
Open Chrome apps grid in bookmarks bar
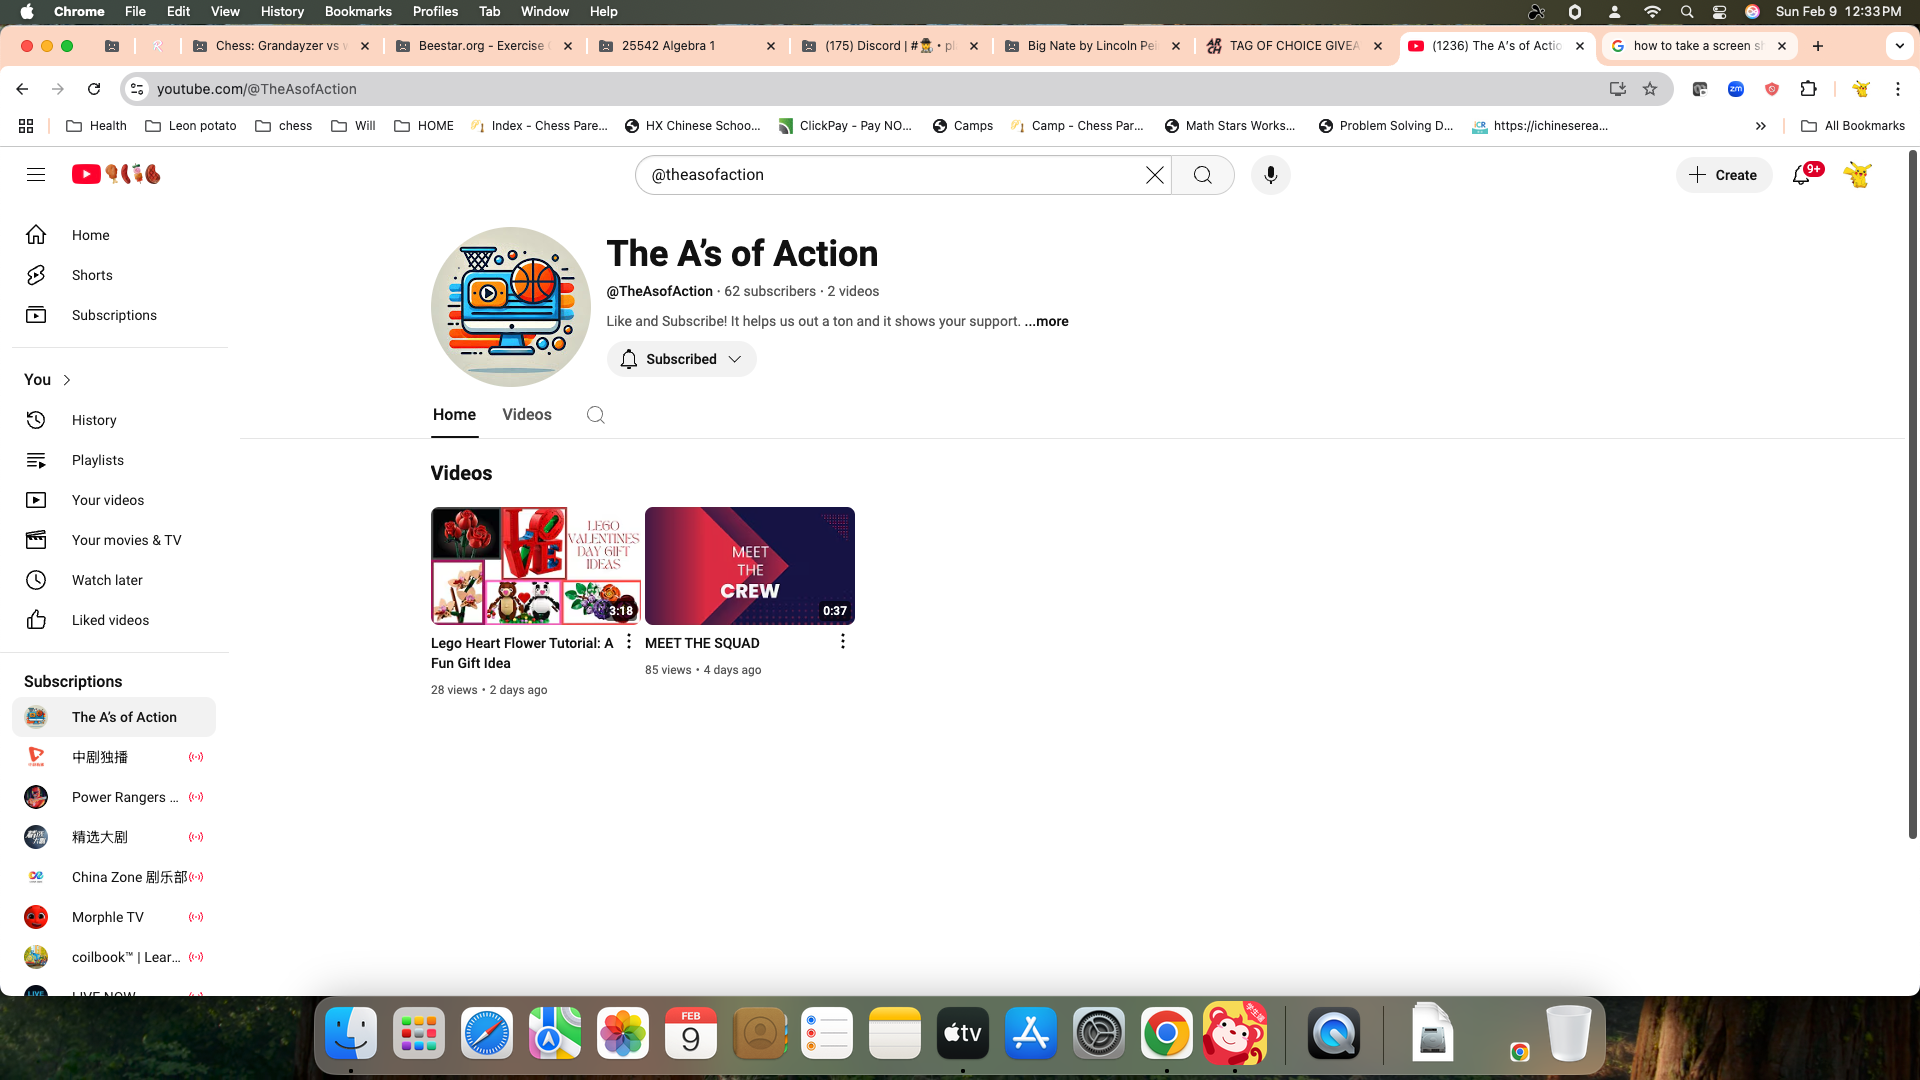[x=26, y=126]
